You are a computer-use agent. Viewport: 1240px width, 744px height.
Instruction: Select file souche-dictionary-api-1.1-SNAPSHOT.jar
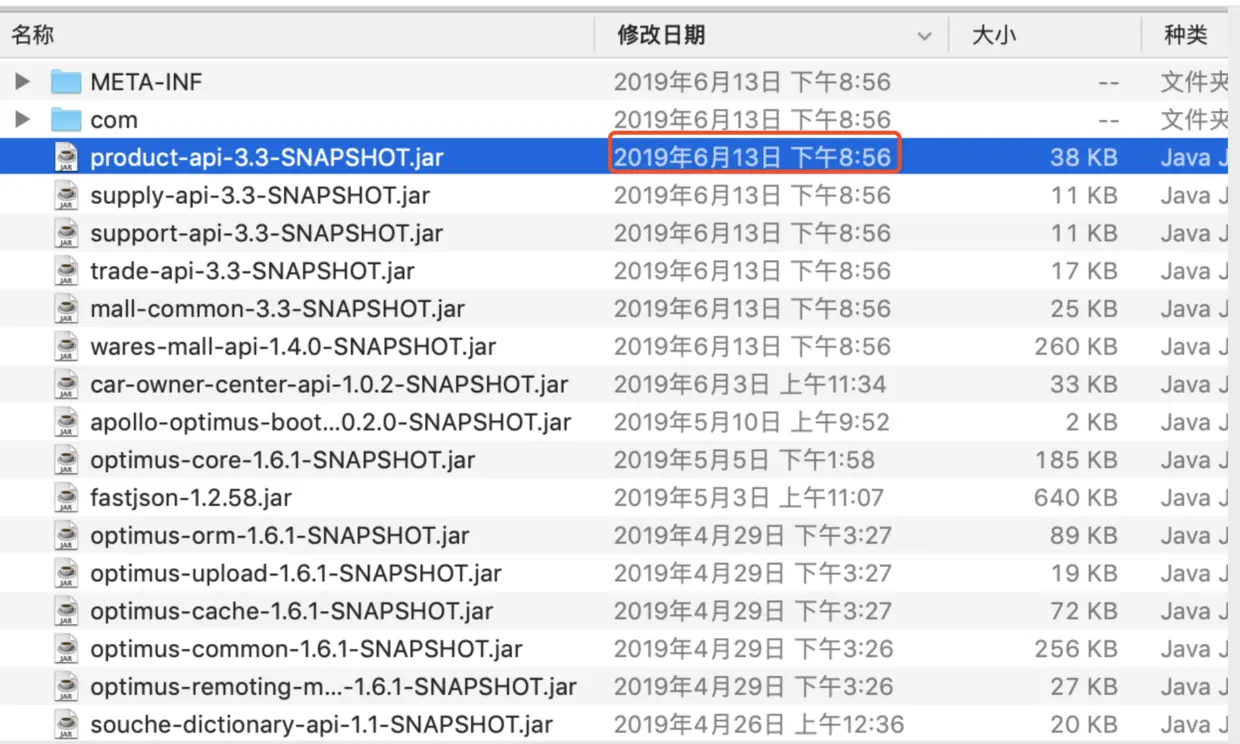pos(322,724)
